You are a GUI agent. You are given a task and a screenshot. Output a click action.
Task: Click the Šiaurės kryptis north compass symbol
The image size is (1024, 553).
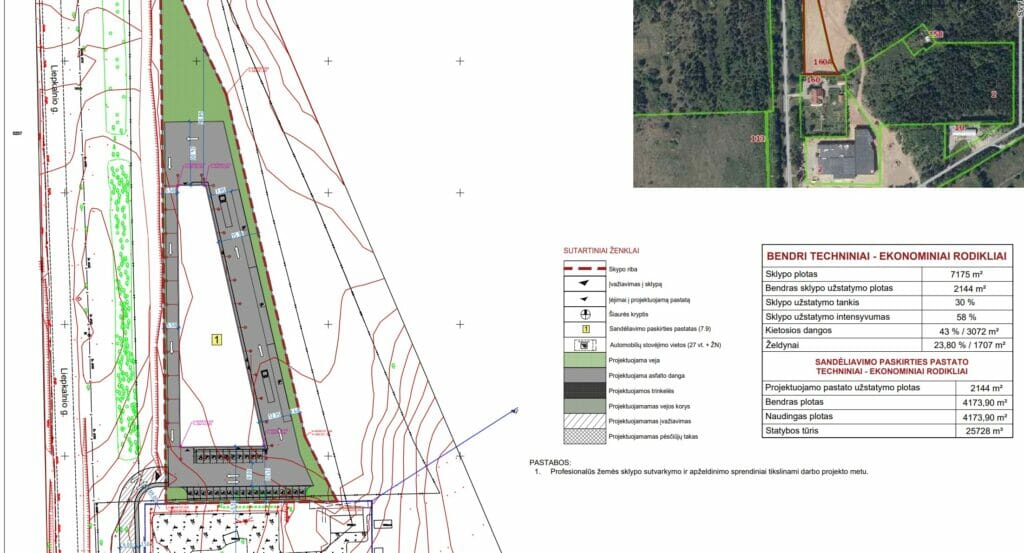coord(584,314)
